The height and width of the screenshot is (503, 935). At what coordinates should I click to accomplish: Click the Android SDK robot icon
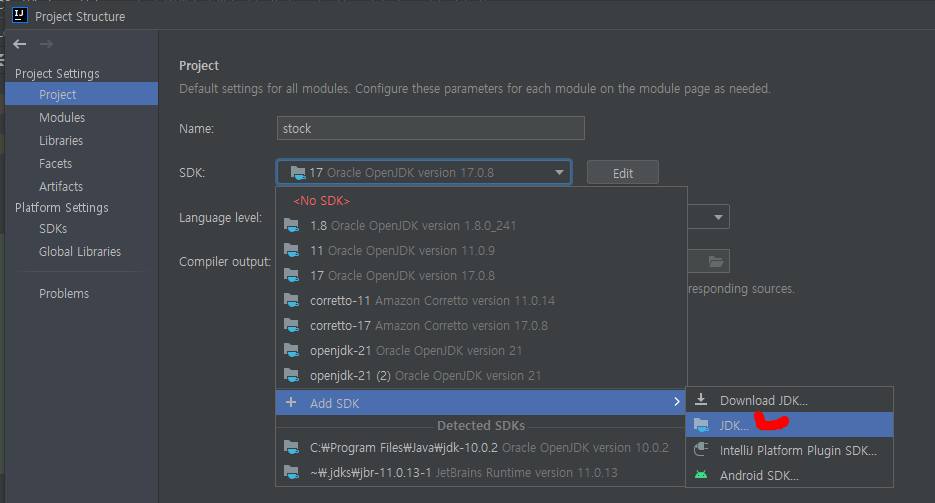(x=701, y=475)
